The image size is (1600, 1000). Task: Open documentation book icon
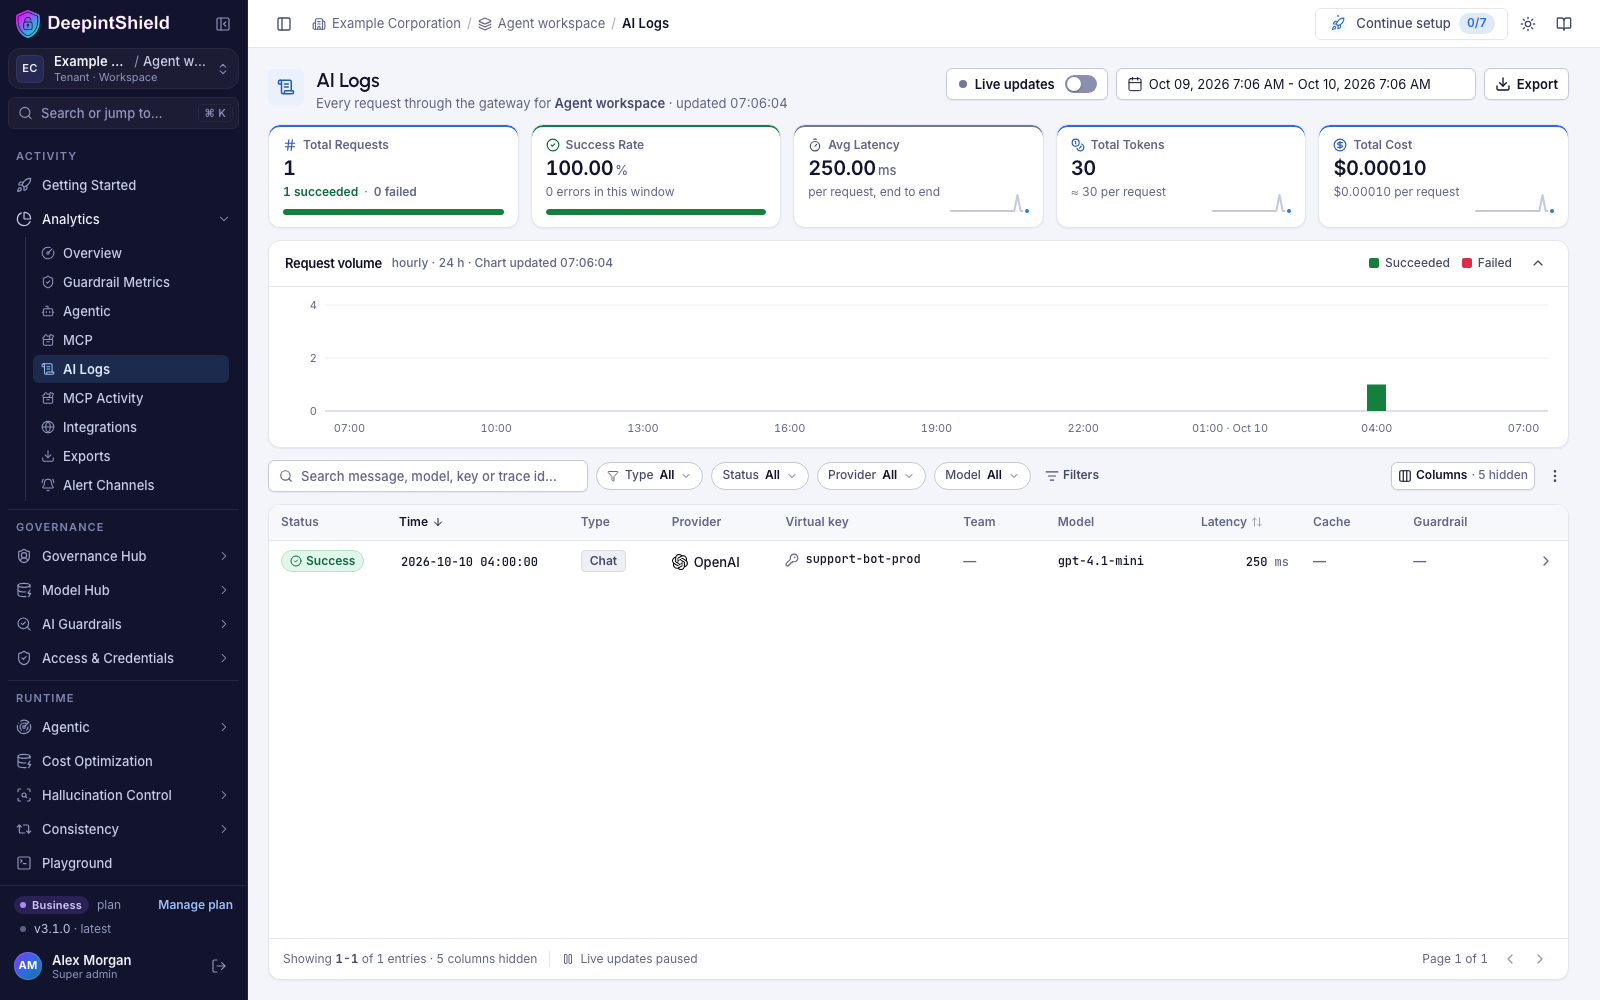[1564, 24]
